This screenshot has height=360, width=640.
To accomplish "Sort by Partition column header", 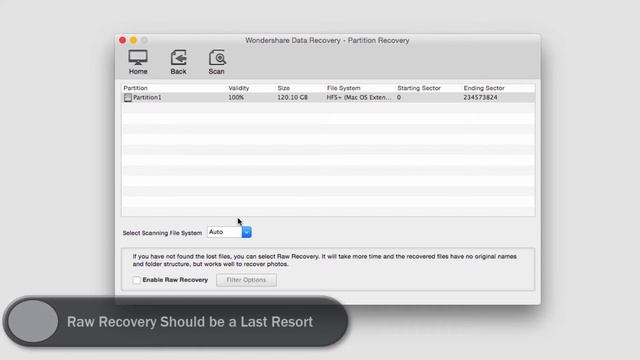I will coord(136,88).
